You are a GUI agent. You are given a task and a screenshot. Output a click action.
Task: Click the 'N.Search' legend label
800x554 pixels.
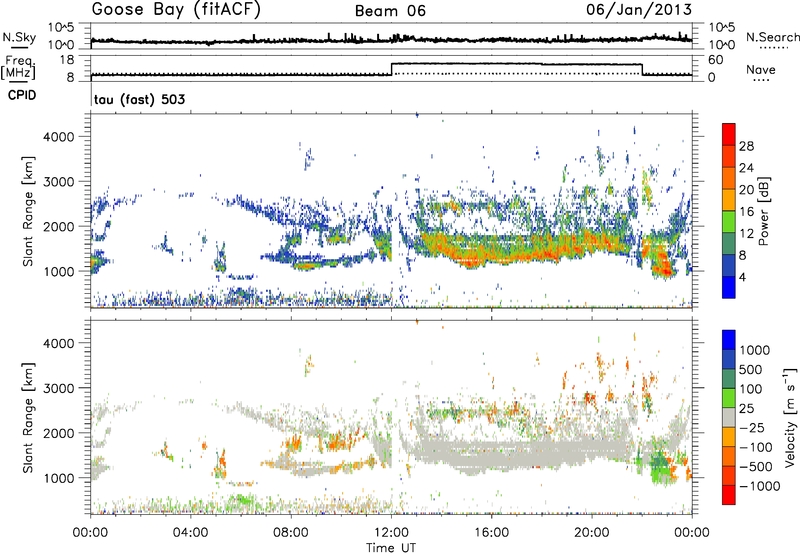[772, 37]
